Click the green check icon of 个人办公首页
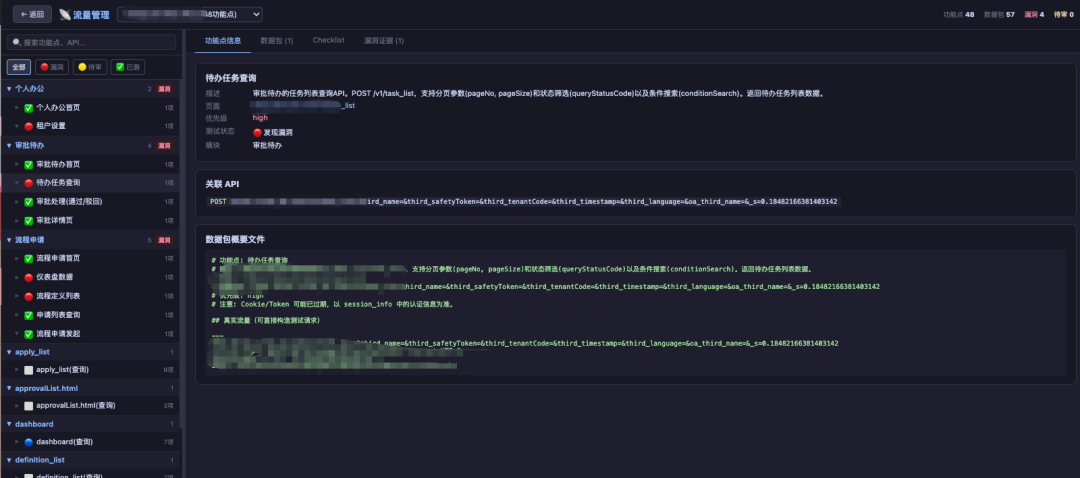The width and height of the screenshot is (1080, 478). tap(28, 108)
